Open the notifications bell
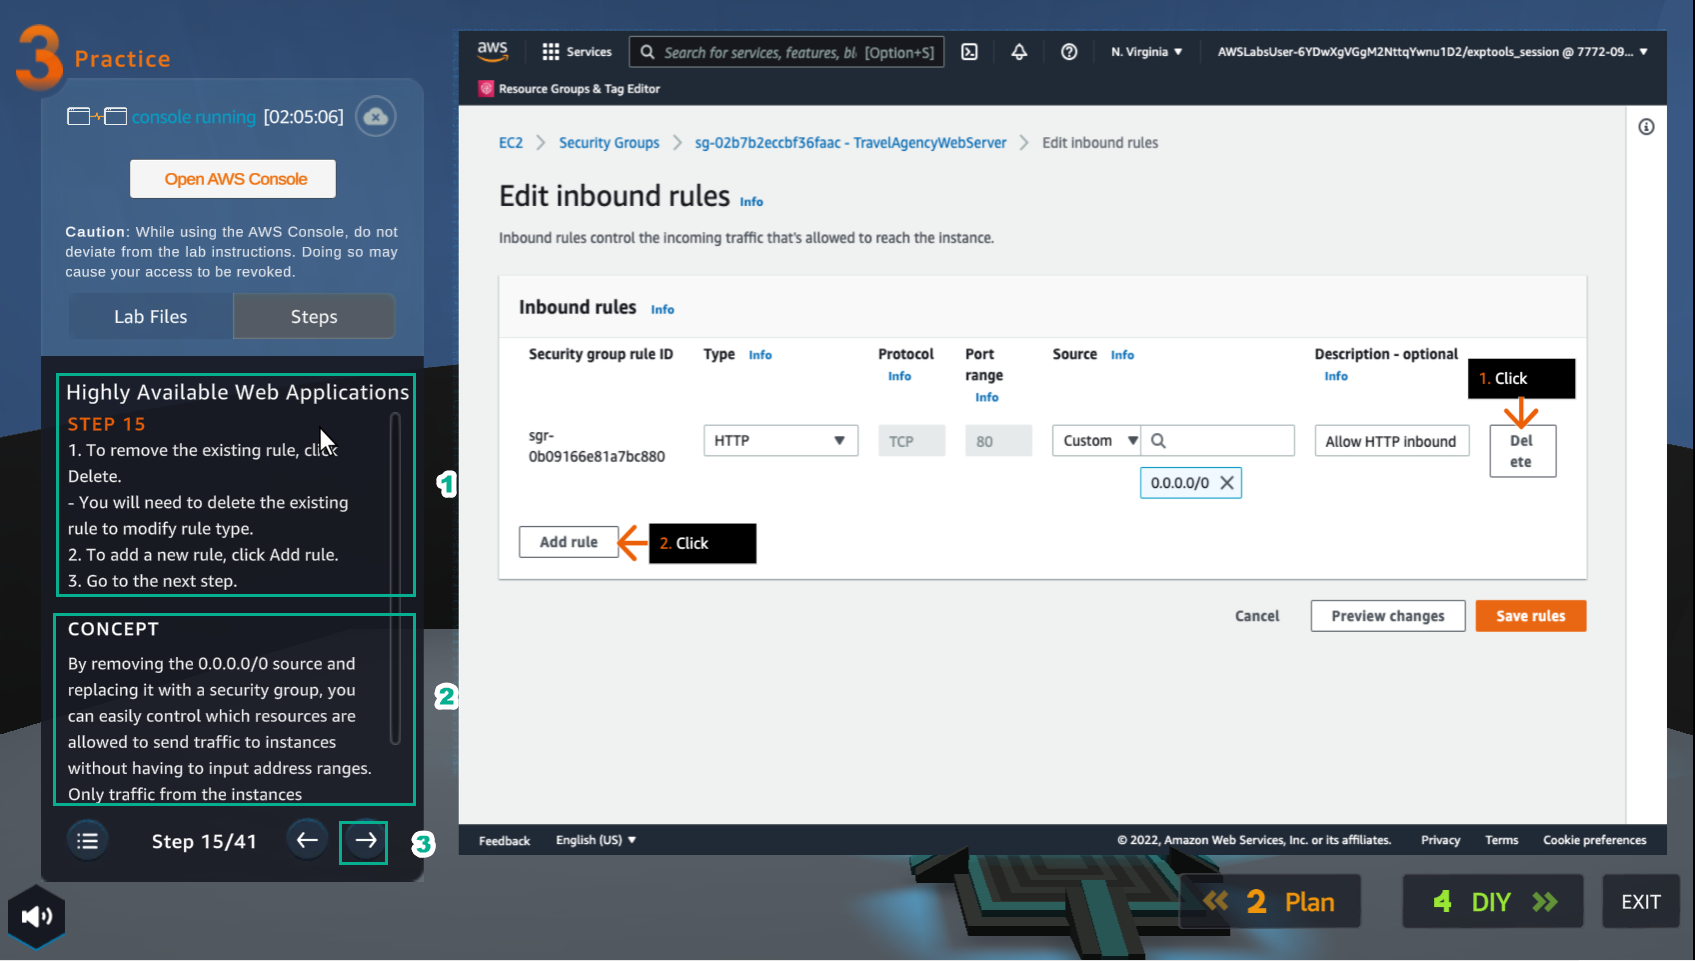The height and width of the screenshot is (961, 1695). [x=1019, y=52]
